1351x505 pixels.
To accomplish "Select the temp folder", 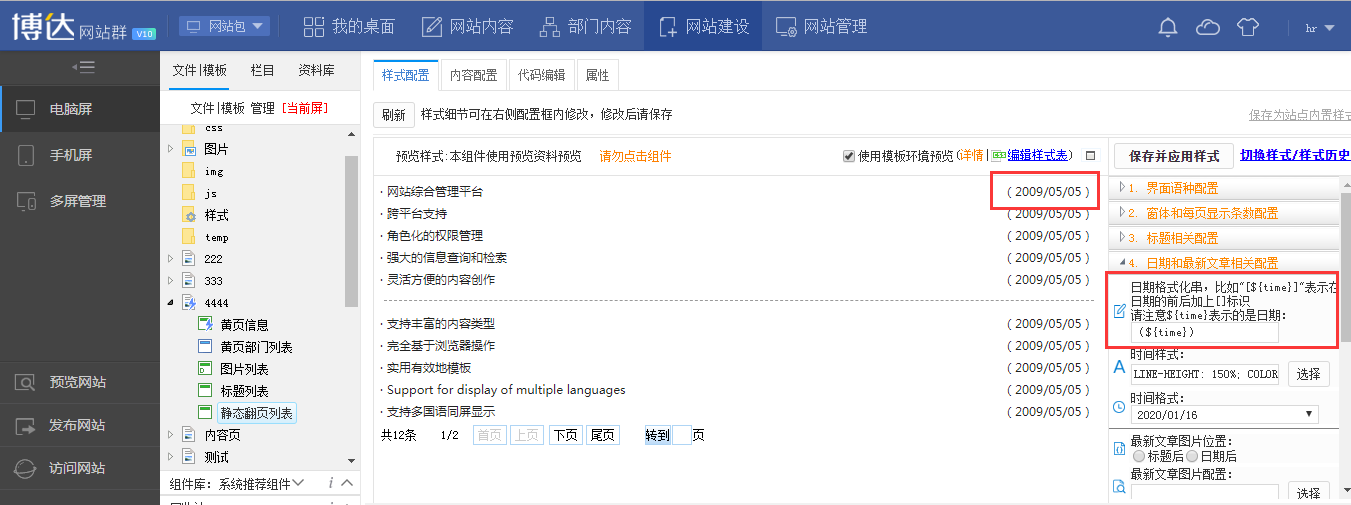I will point(216,238).
